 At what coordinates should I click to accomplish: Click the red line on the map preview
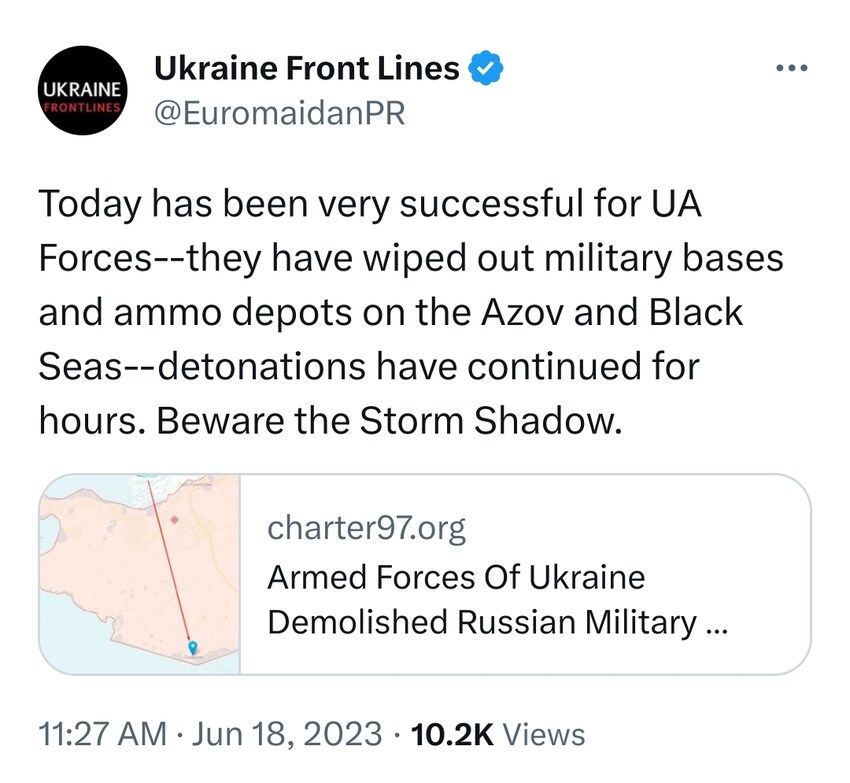pyautogui.click(x=165, y=560)
